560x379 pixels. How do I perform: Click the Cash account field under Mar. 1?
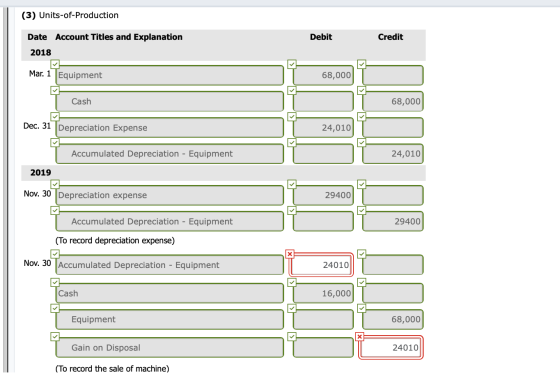coord(170,101)
